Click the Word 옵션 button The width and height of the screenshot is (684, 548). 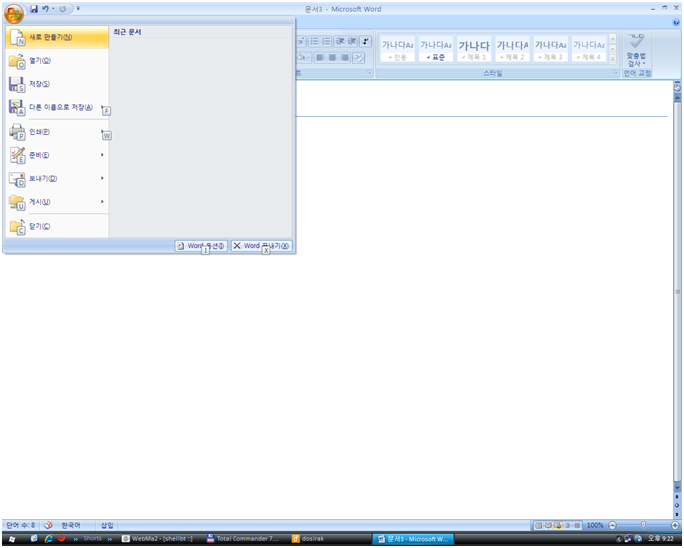(201, 246)
